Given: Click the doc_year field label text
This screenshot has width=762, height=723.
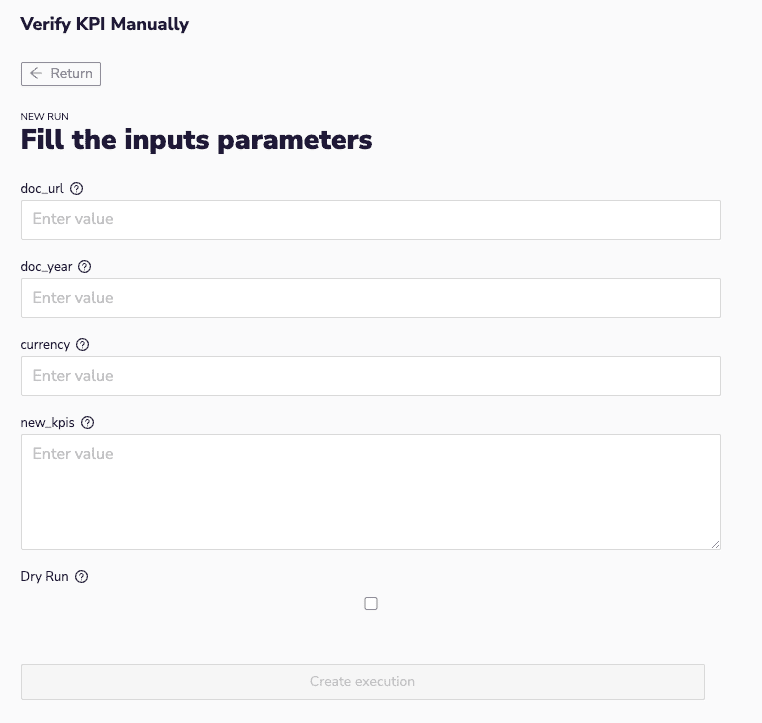Looking at the screenshot, I should pos(46,267).
